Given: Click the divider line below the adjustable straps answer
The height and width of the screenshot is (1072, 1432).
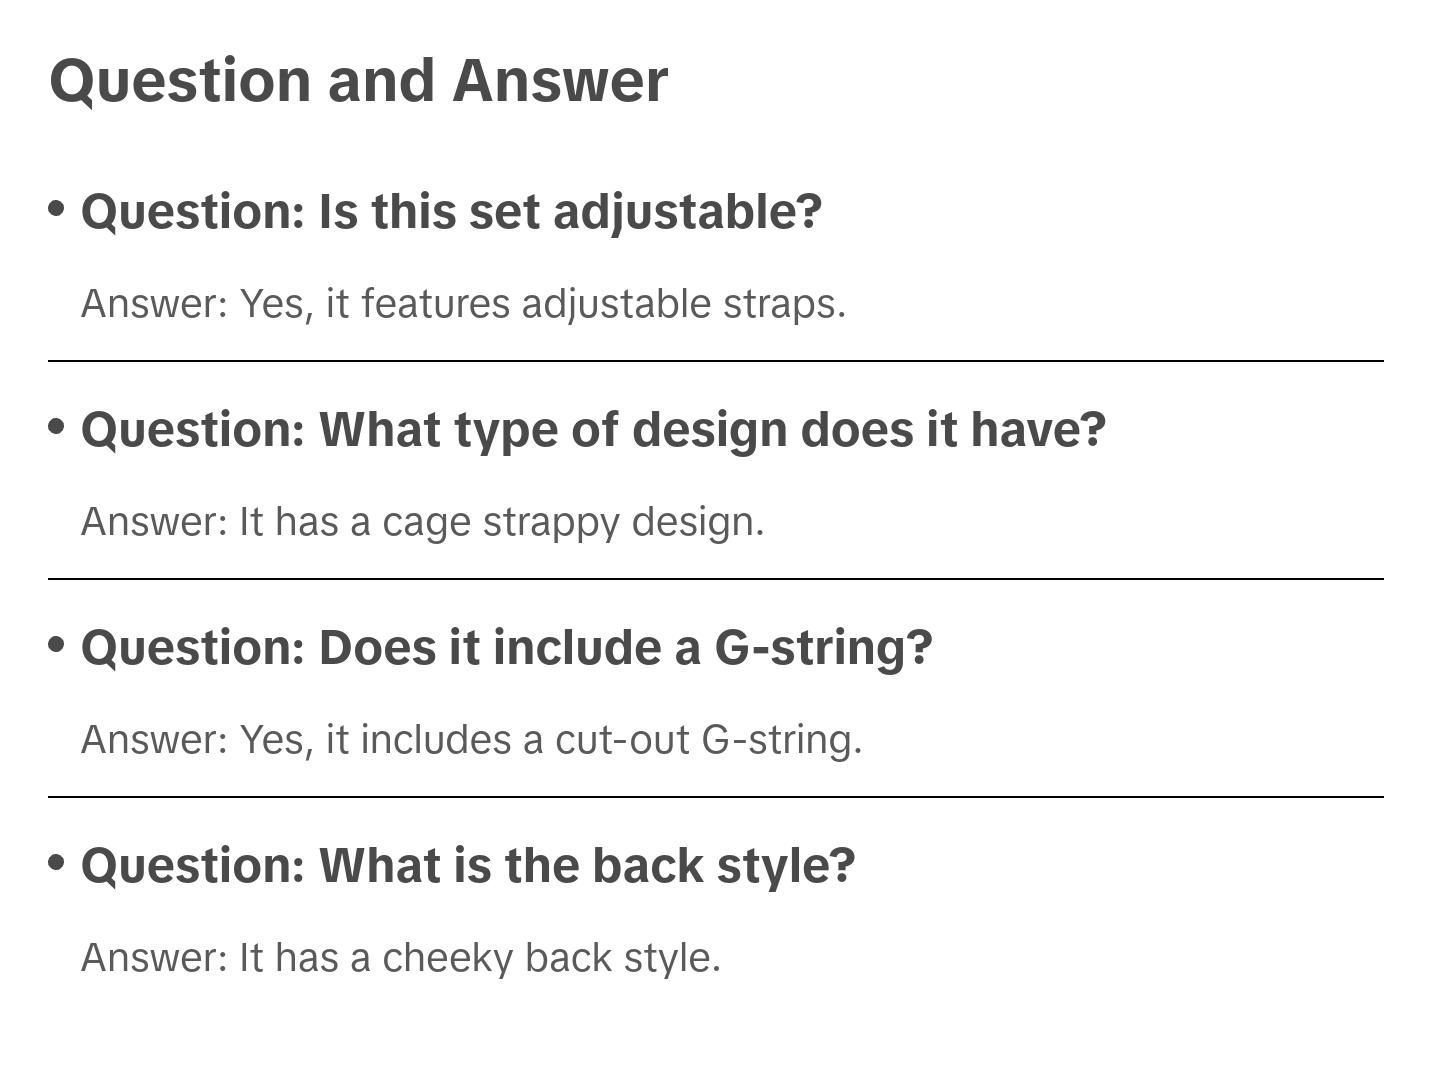Looking at the screenshot, I should [715, 361].
